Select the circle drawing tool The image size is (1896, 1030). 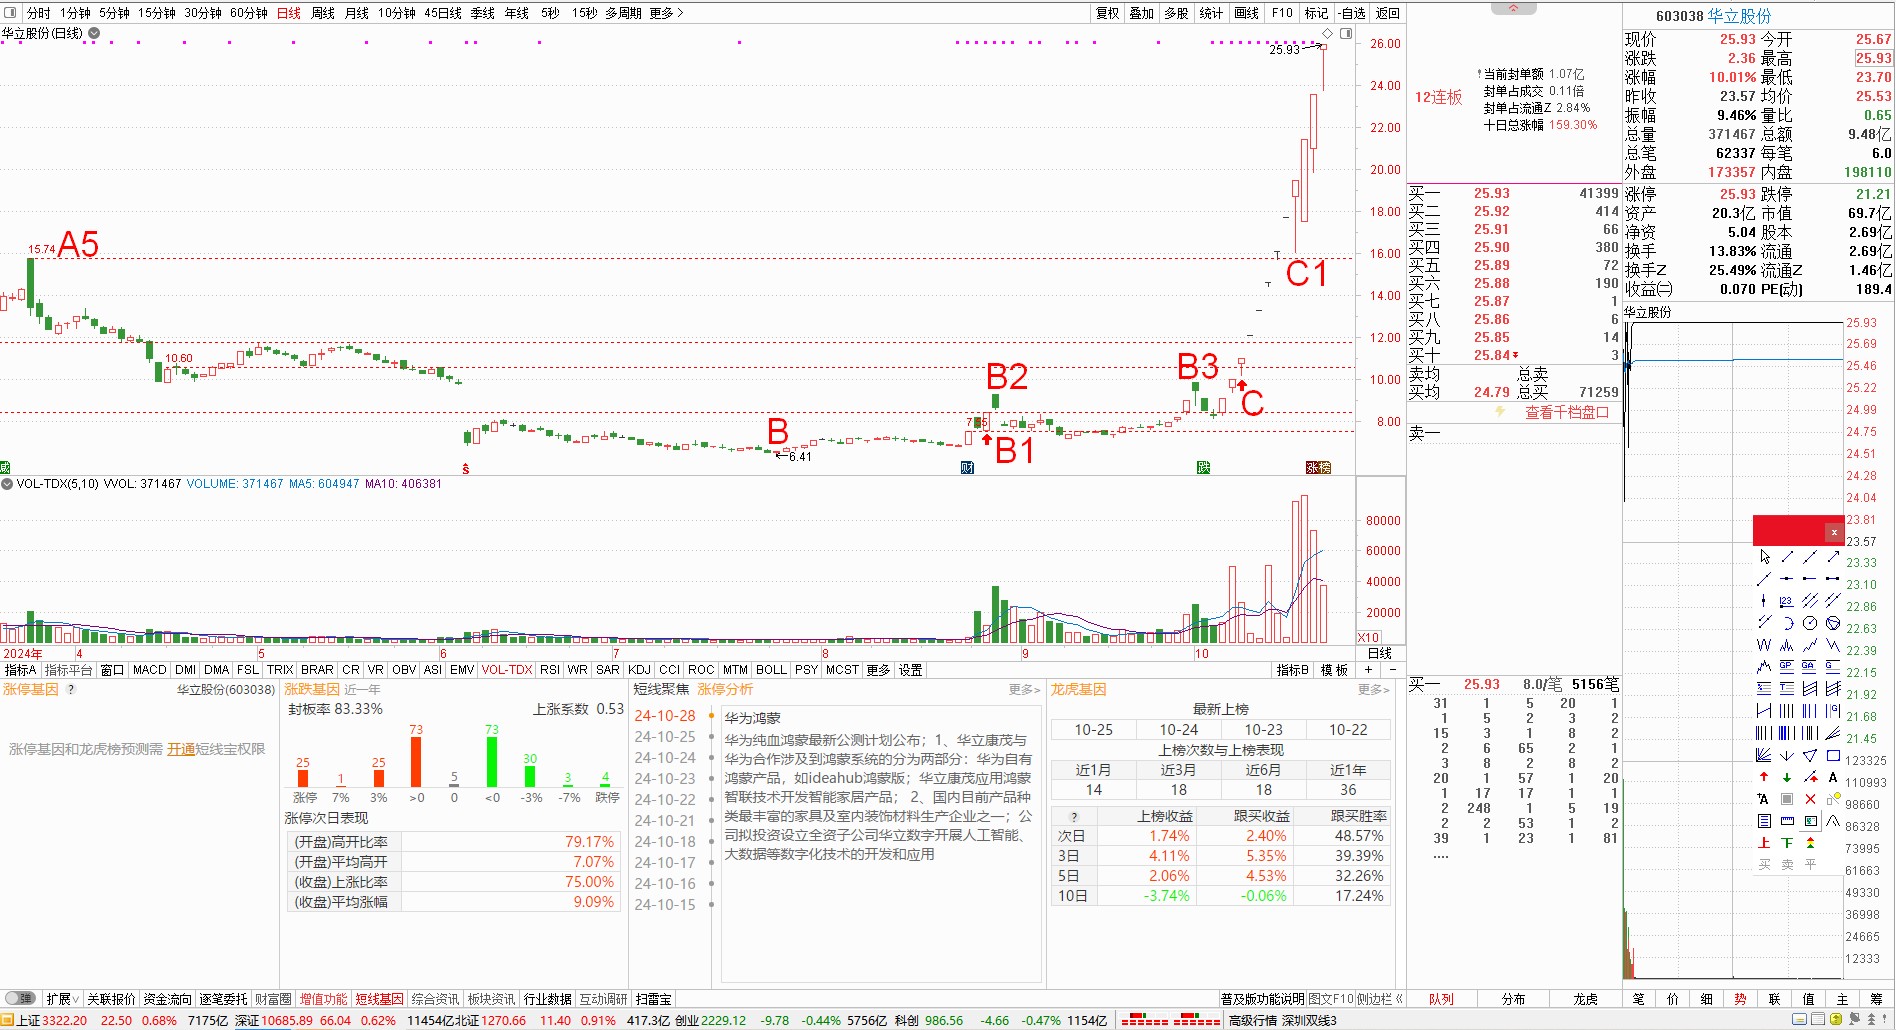pos(1810,623)
